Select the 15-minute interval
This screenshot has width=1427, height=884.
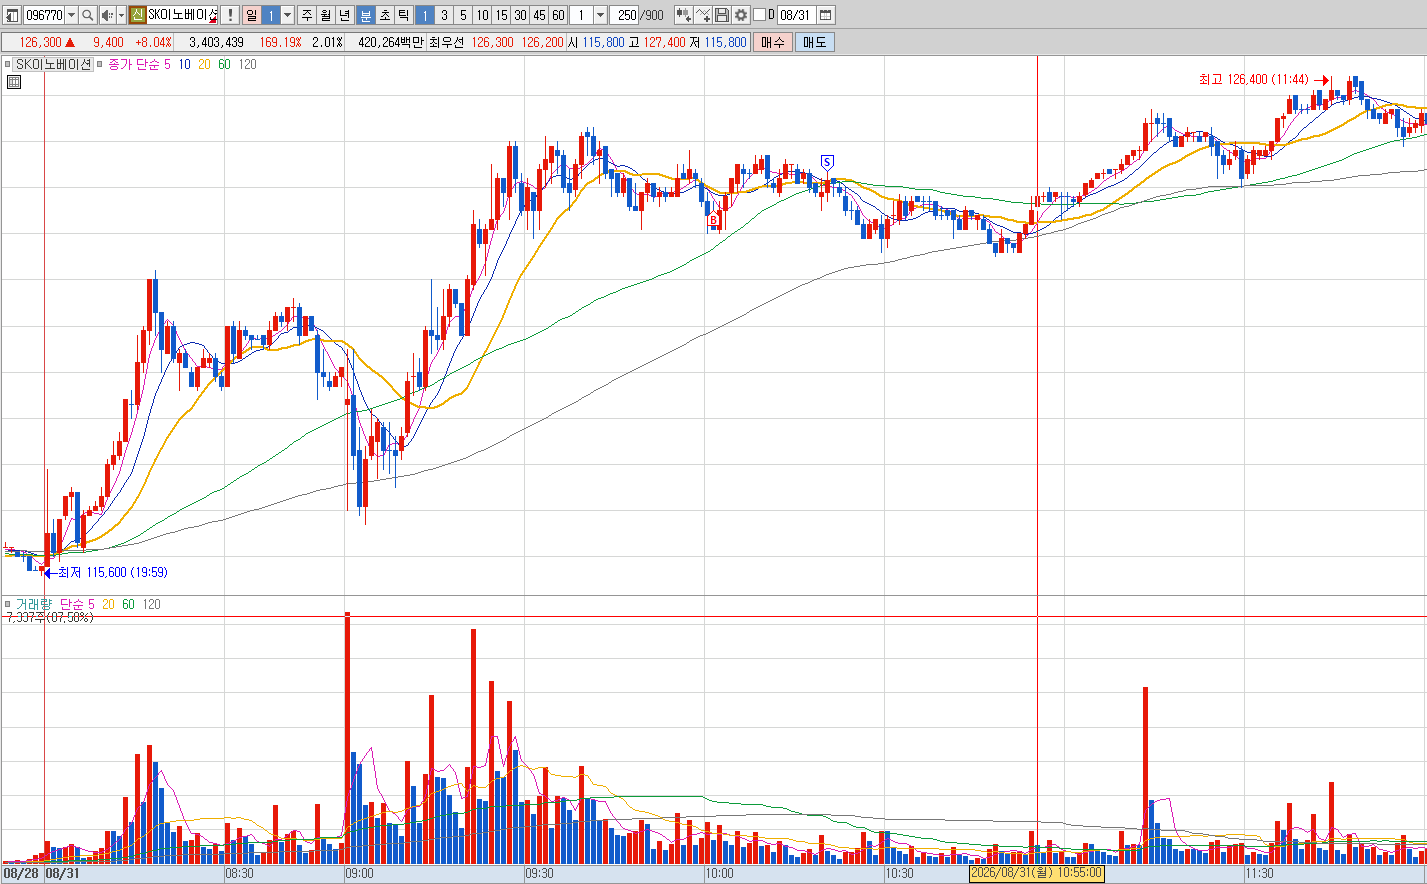point(501,15)
